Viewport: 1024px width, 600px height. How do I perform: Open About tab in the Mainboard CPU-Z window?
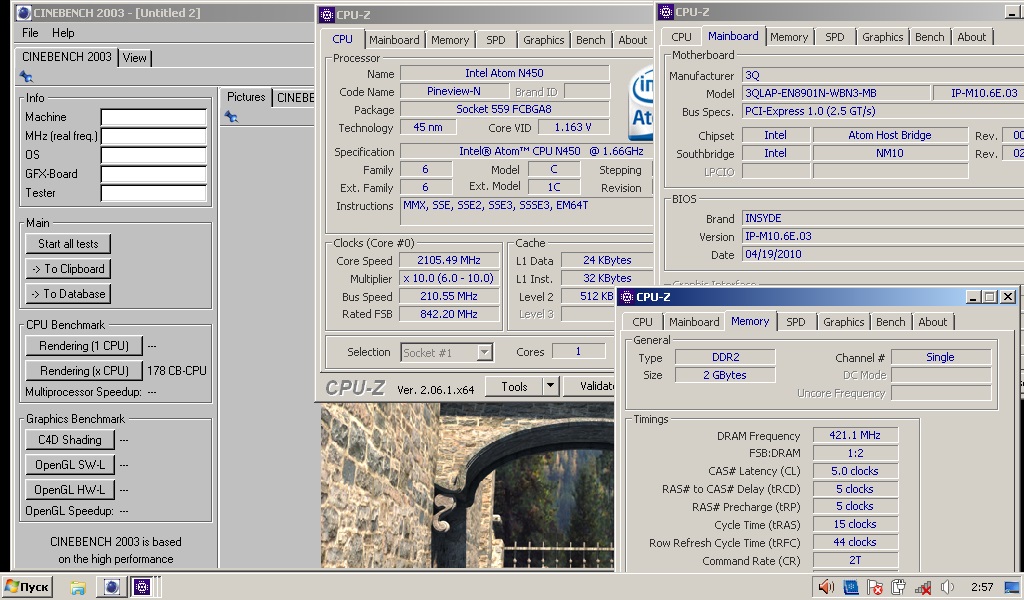tap(972, 37)
